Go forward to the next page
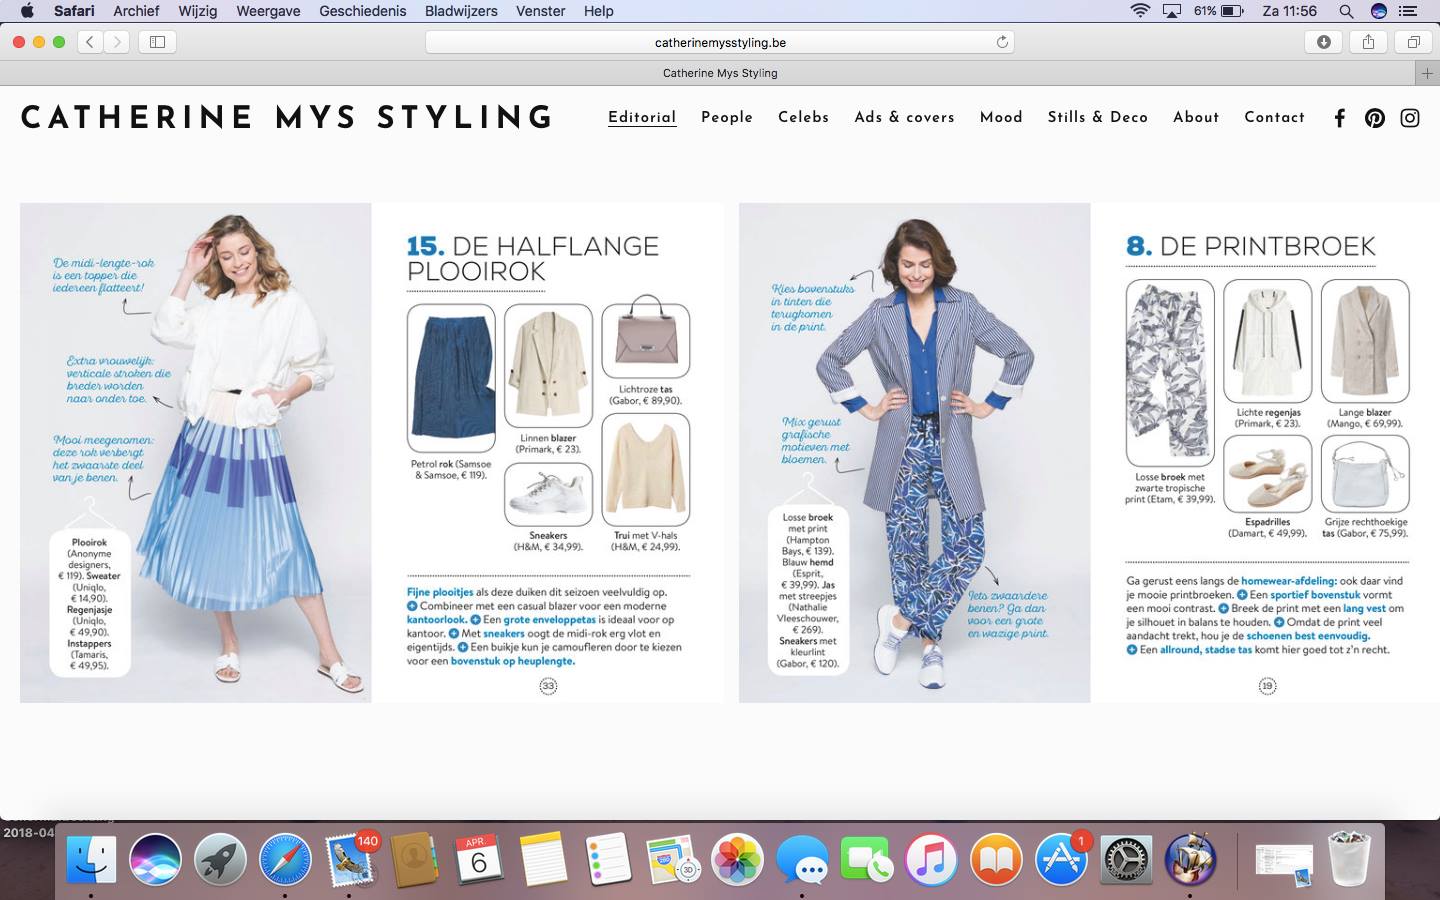The image size is (1440, 900). pyautogui.click(x=117, y=42)
